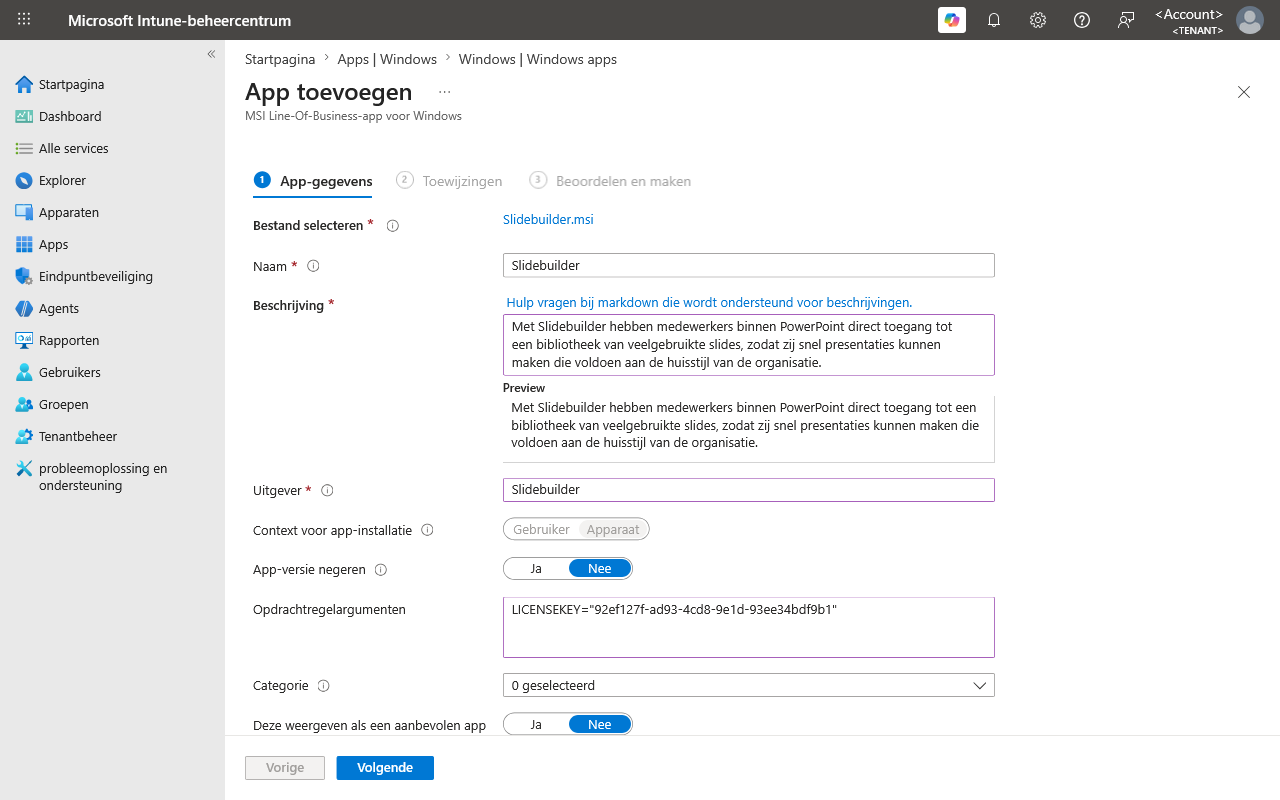
Task: Click the Explorer compass icon
Action: click(x=24, y=180)
